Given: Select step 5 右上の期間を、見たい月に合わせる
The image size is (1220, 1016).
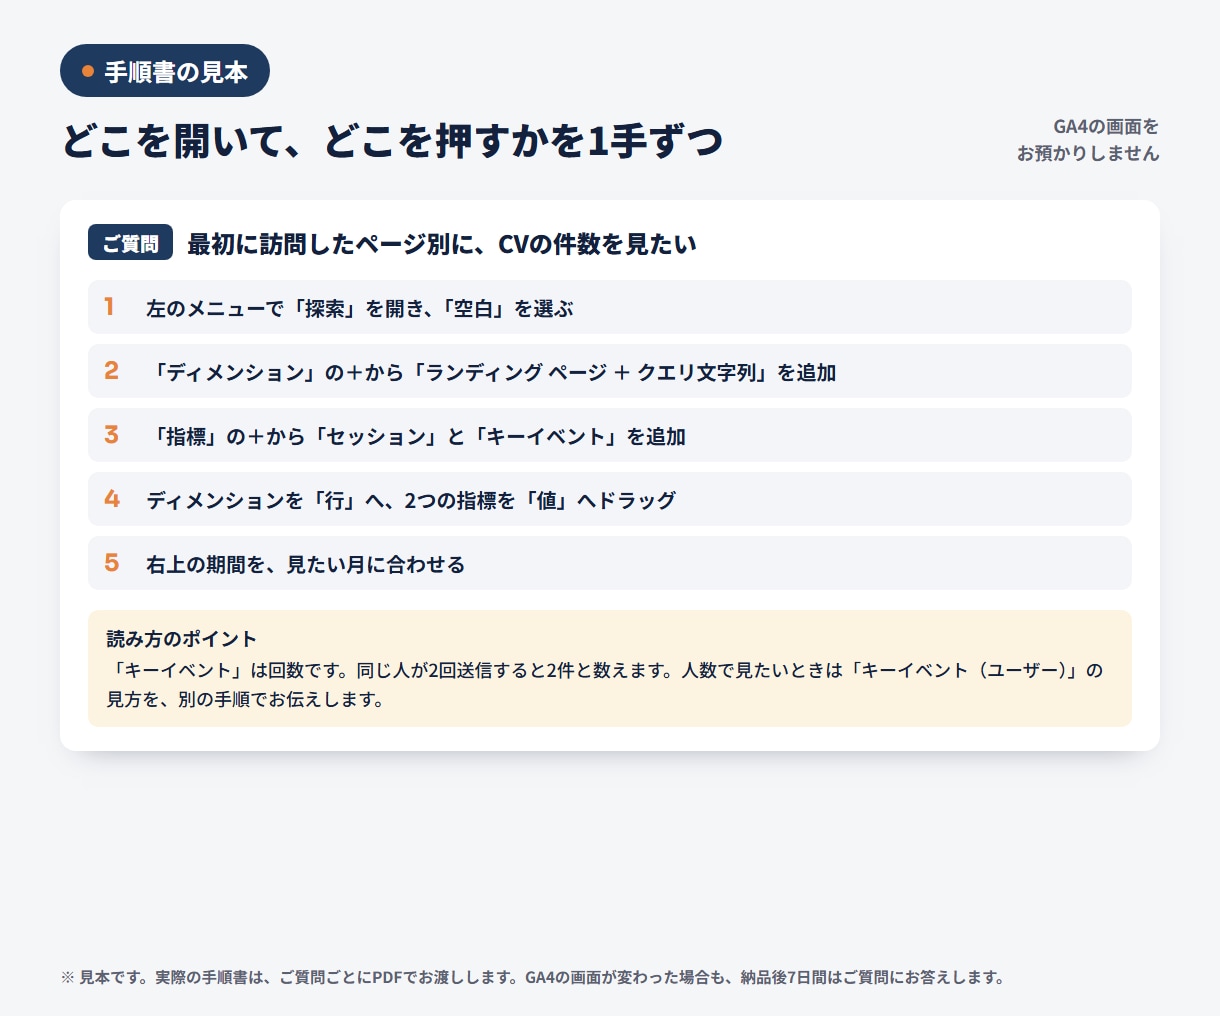Looking at the screenshot, I should tap(610, 563).
